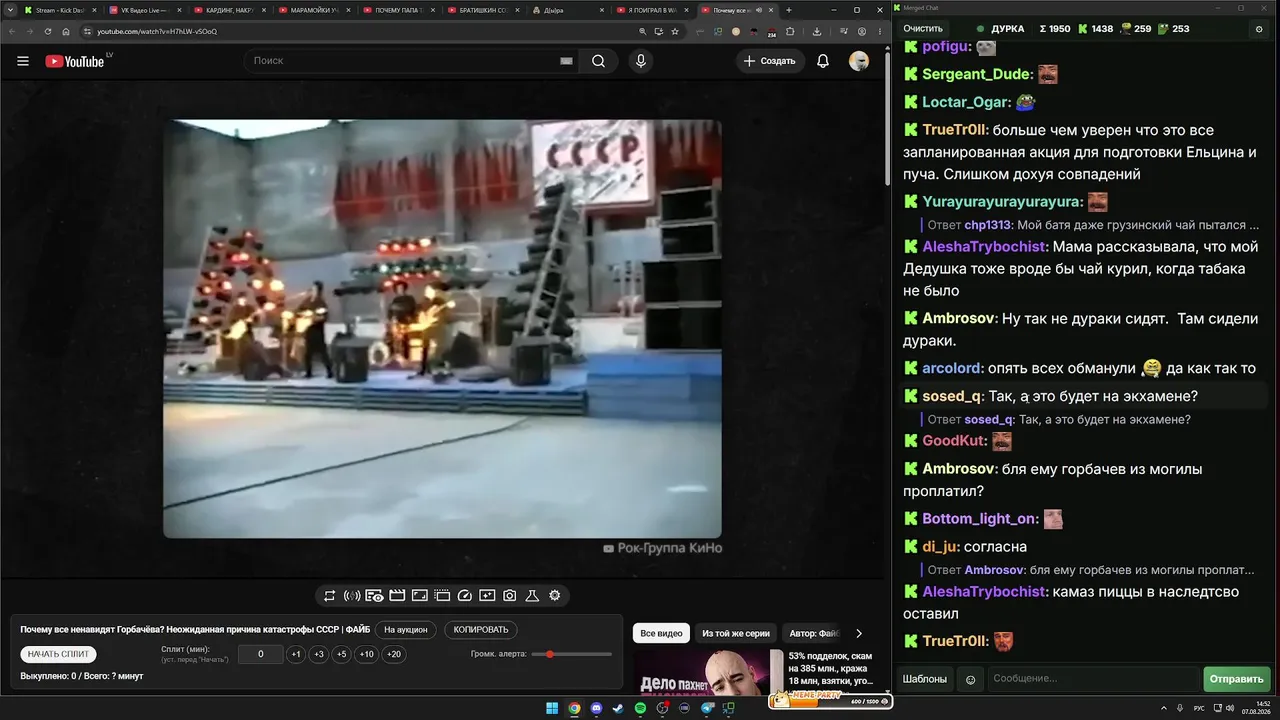Clear chat with the Очистить button
This screenshot has height=720, width=1280.
click(923, 29)
